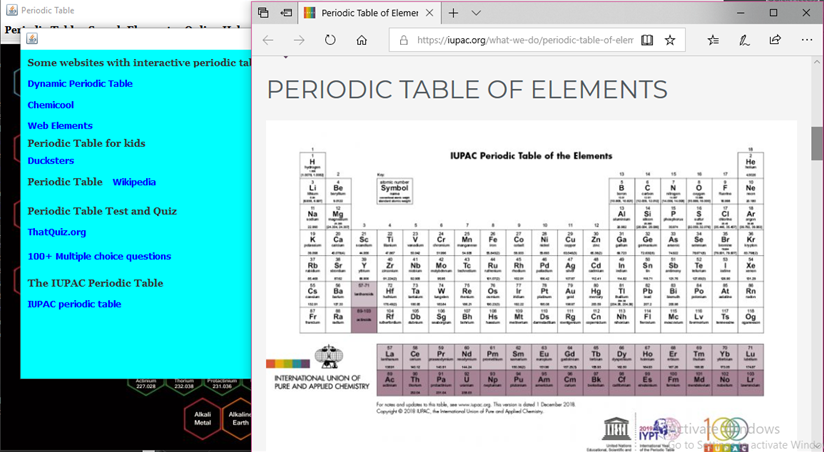Viewport: 824px width, 452px height.
Task: Open reading view in Edge address bar
Action: (x=647, y=40)
